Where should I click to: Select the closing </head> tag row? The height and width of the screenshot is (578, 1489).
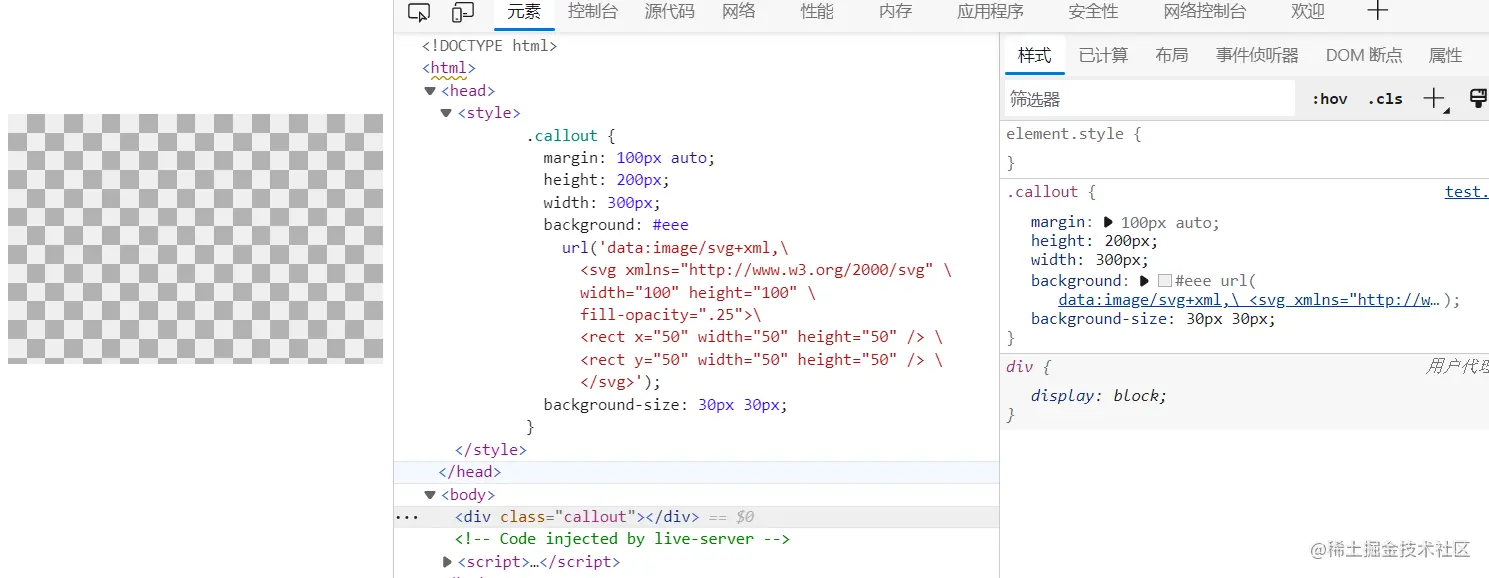click(696, 472)
